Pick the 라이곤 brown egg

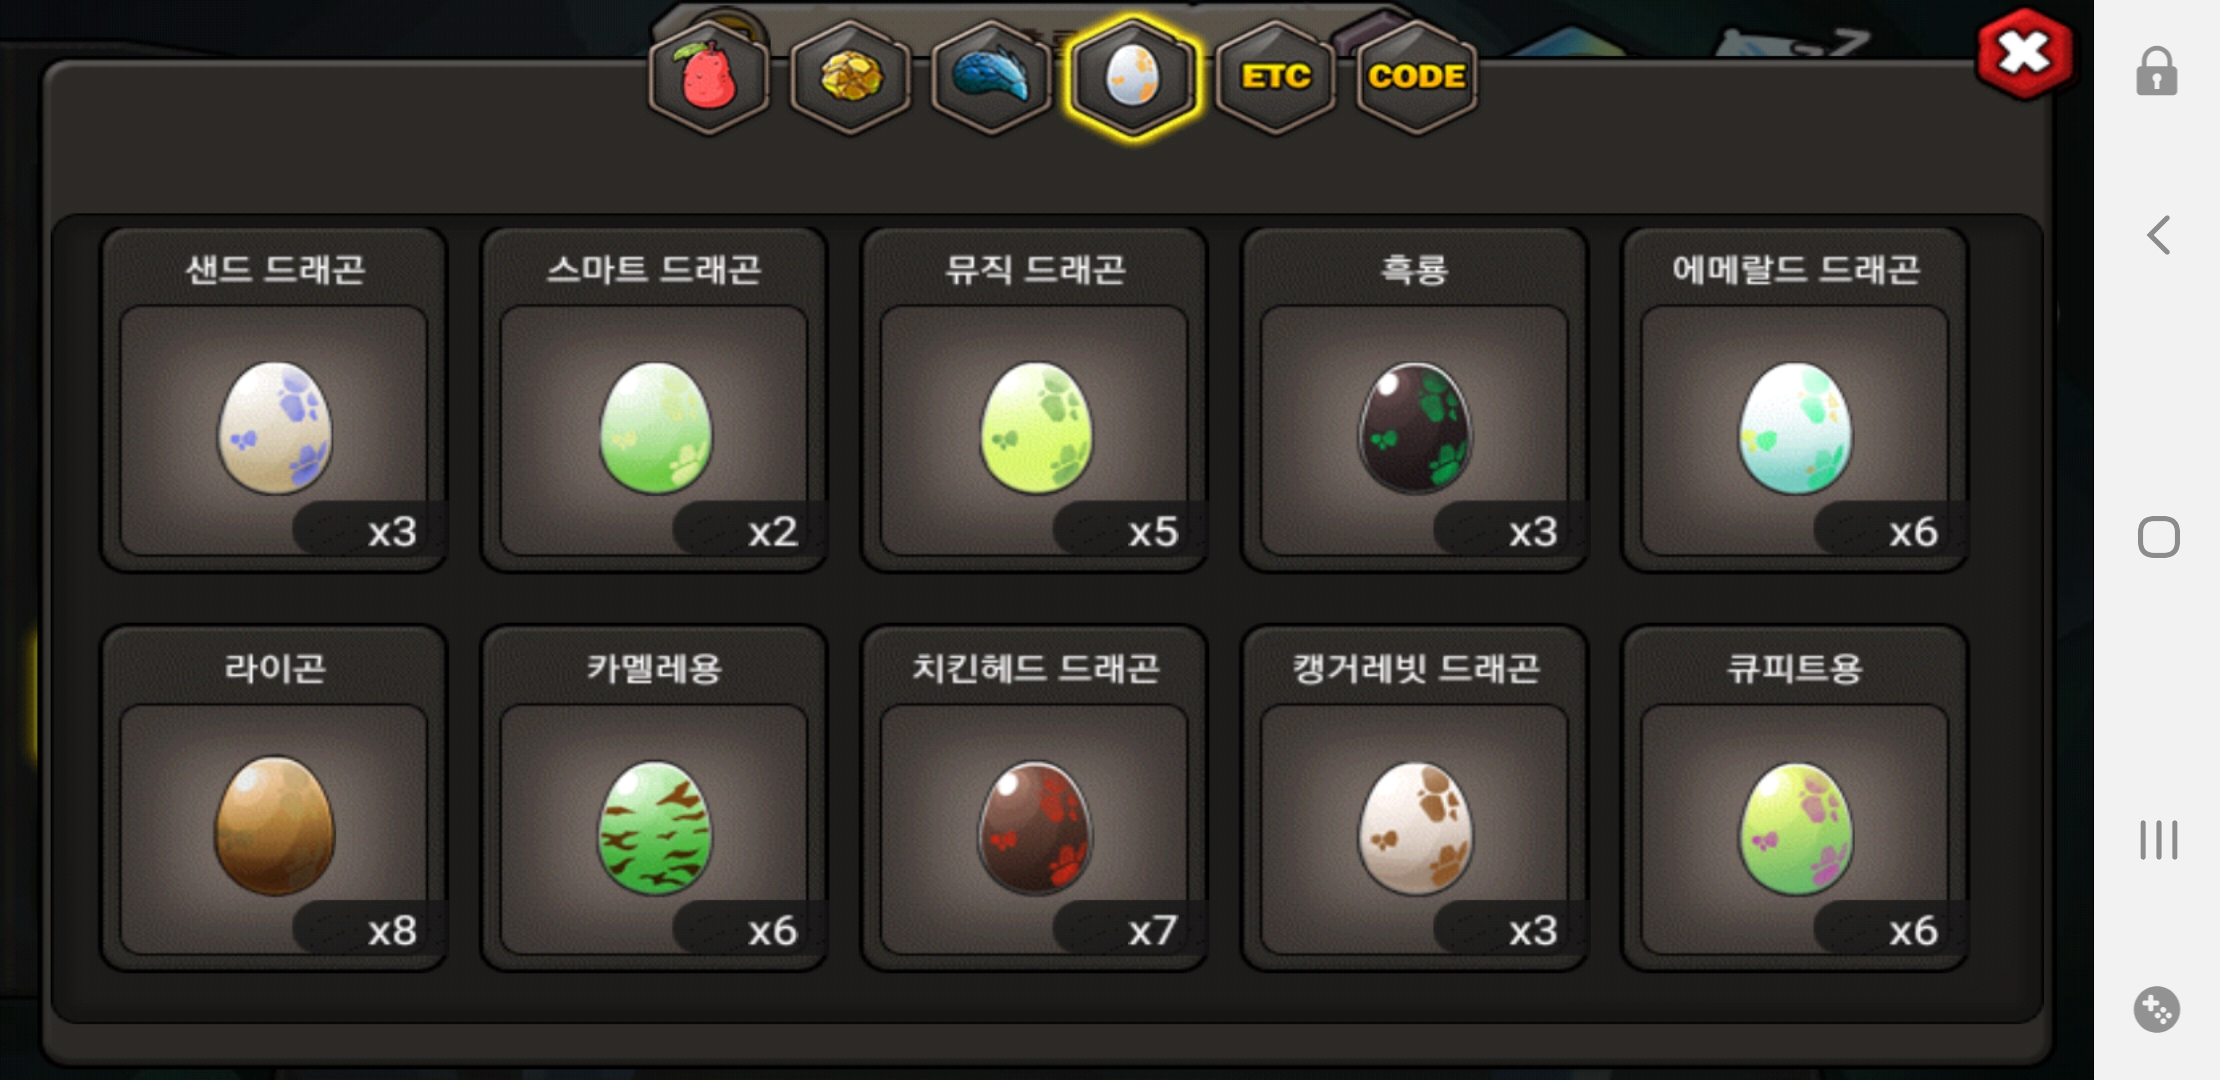(274, 798)
